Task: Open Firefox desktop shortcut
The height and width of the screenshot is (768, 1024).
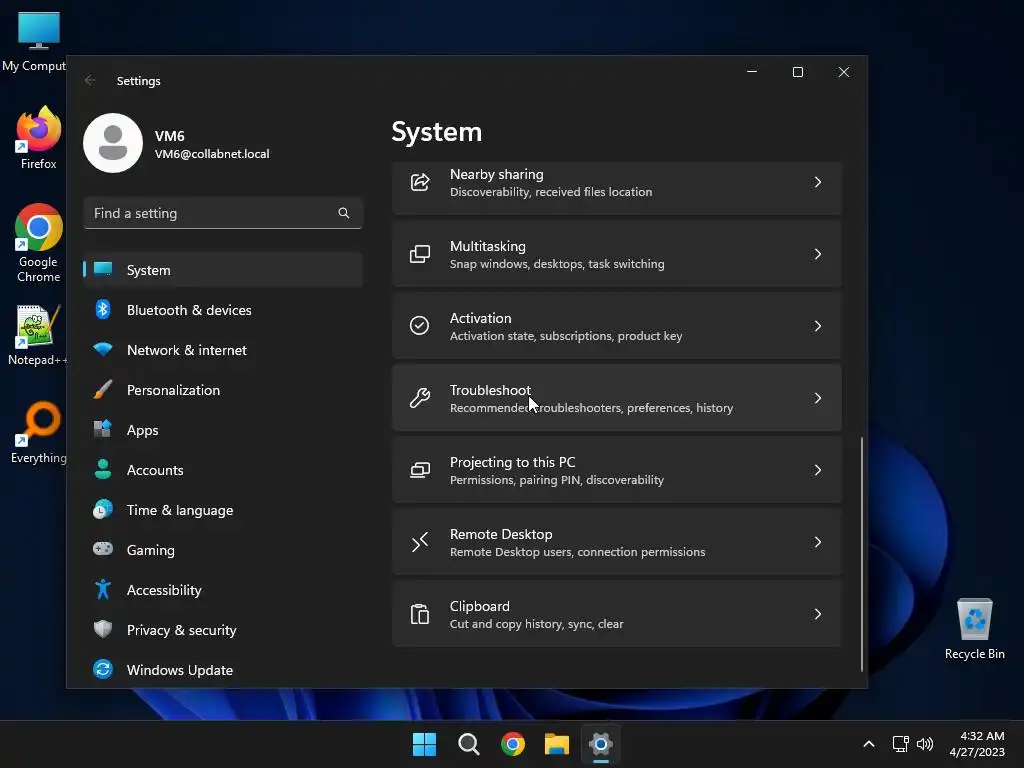Action: point(39,138)
